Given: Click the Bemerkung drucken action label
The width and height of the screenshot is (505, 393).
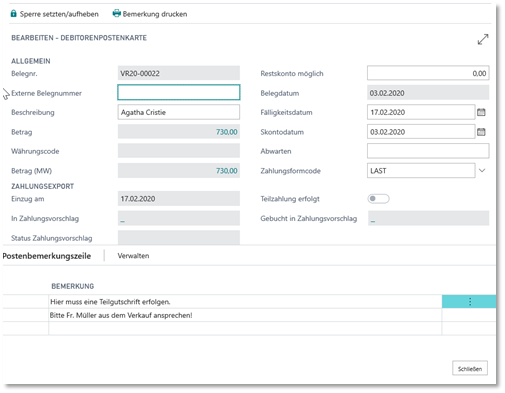Looking at the screenshot, I should pos(155,14).
